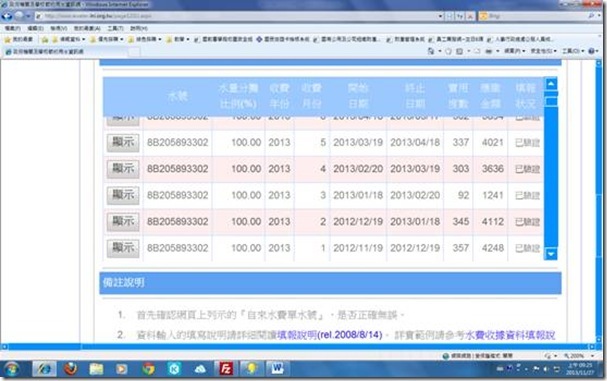This screenshot has height=381, width=607.
Task: Open the cloud application icon in the taskbar
Action: (x=200, y=369)
